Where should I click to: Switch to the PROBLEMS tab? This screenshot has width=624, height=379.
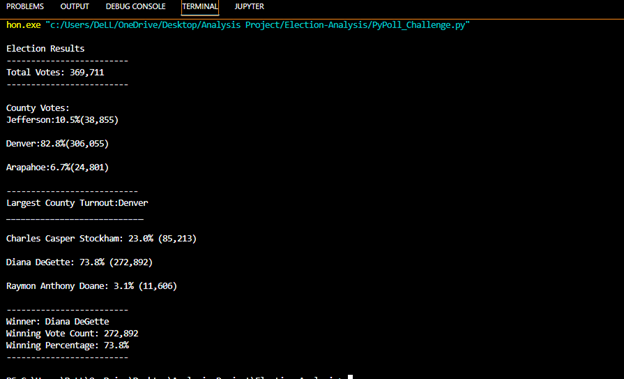tap(25, 6)
